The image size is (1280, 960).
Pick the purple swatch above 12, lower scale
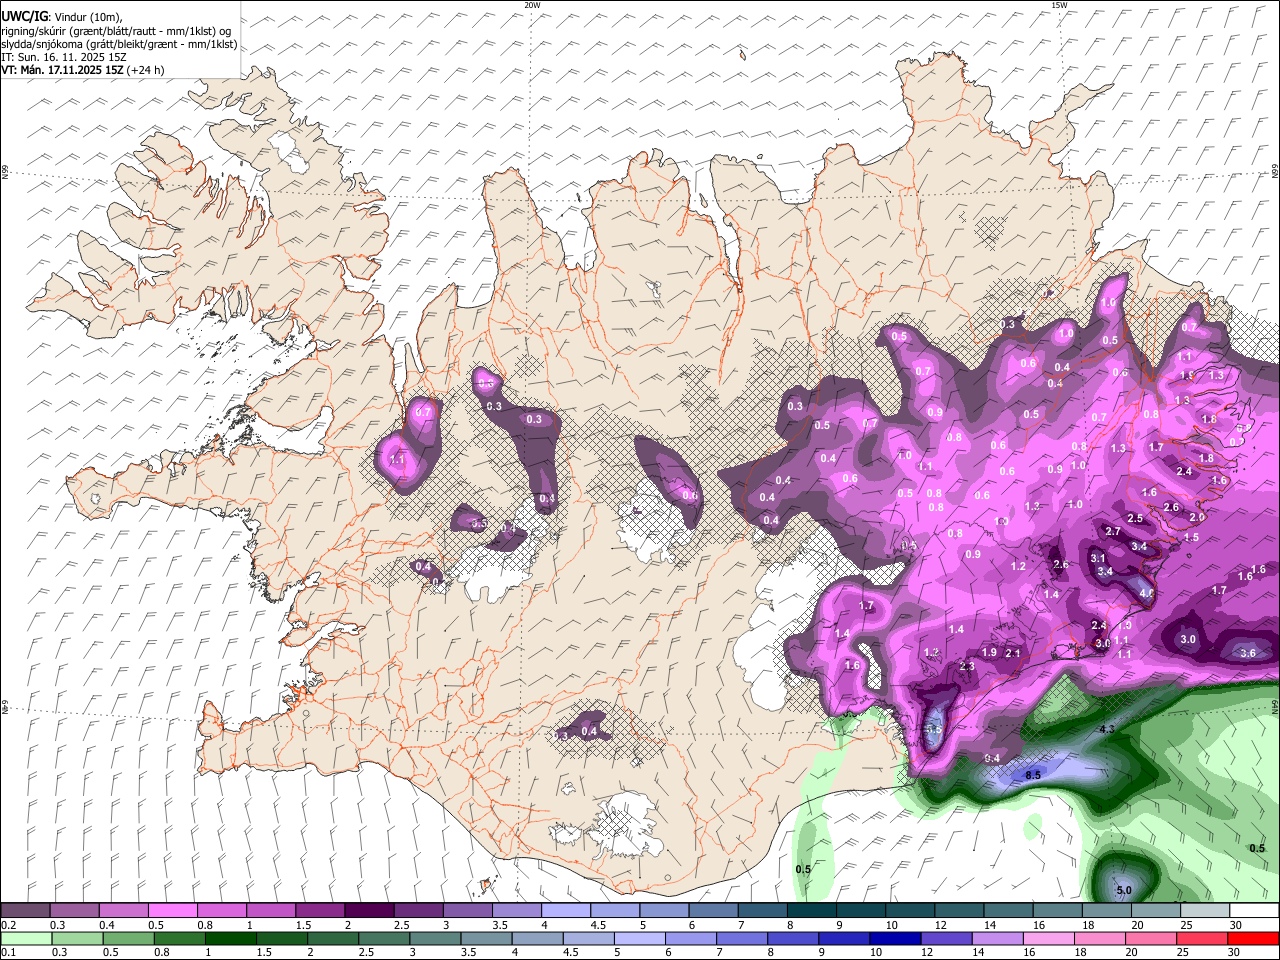[x=945, y=938]
